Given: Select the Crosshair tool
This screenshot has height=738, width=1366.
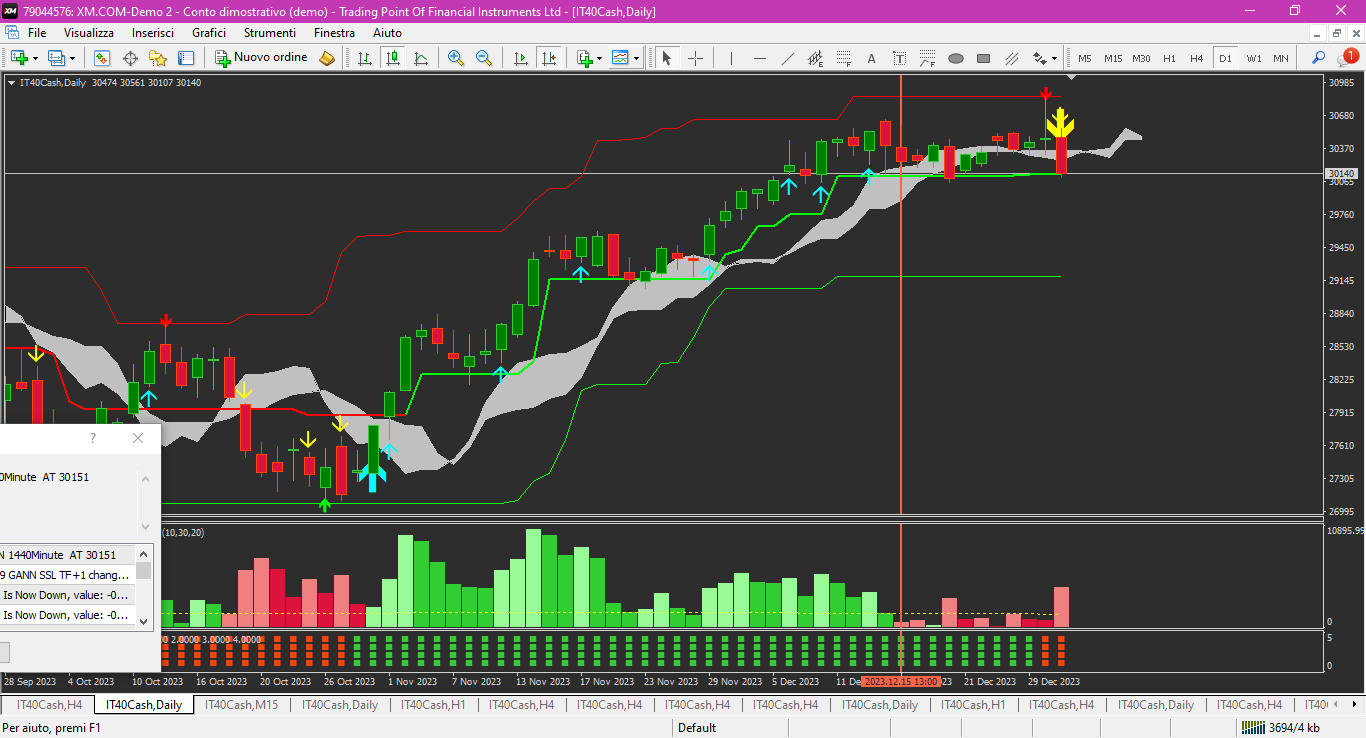Looking at the screenshot, I should point(696,58).
